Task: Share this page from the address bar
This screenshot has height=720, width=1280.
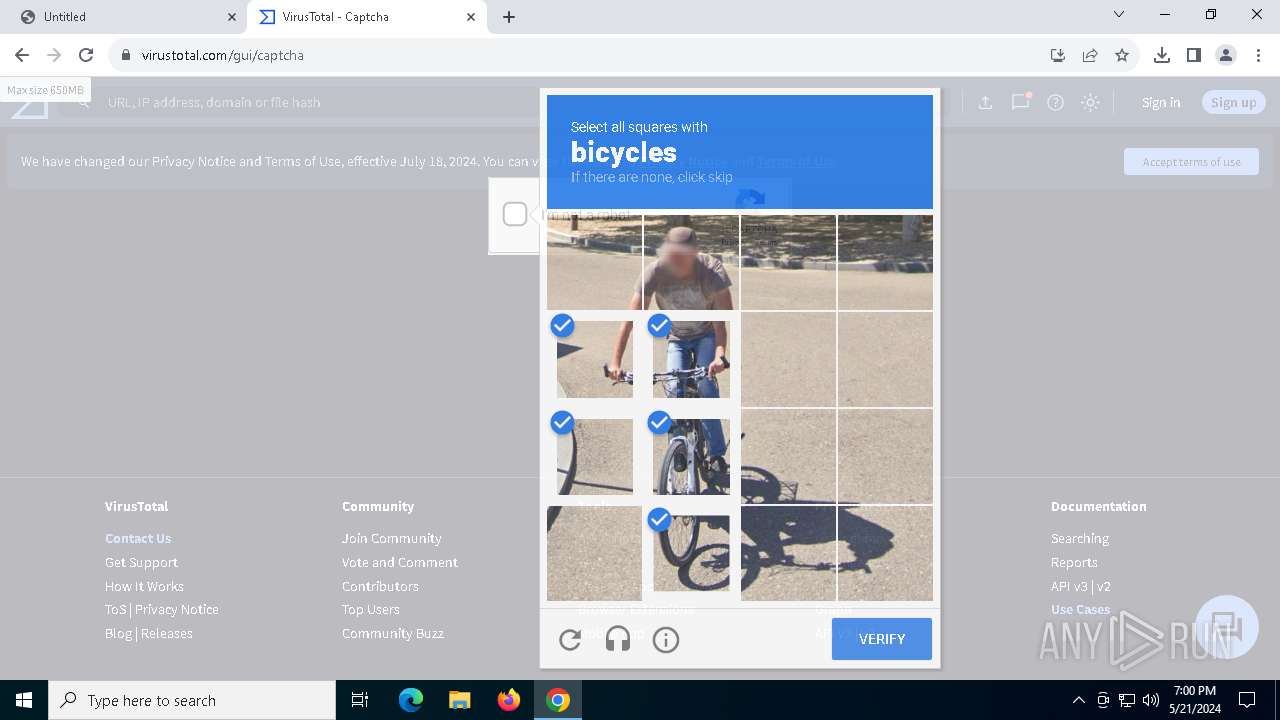Action: tap(1090, 55)
